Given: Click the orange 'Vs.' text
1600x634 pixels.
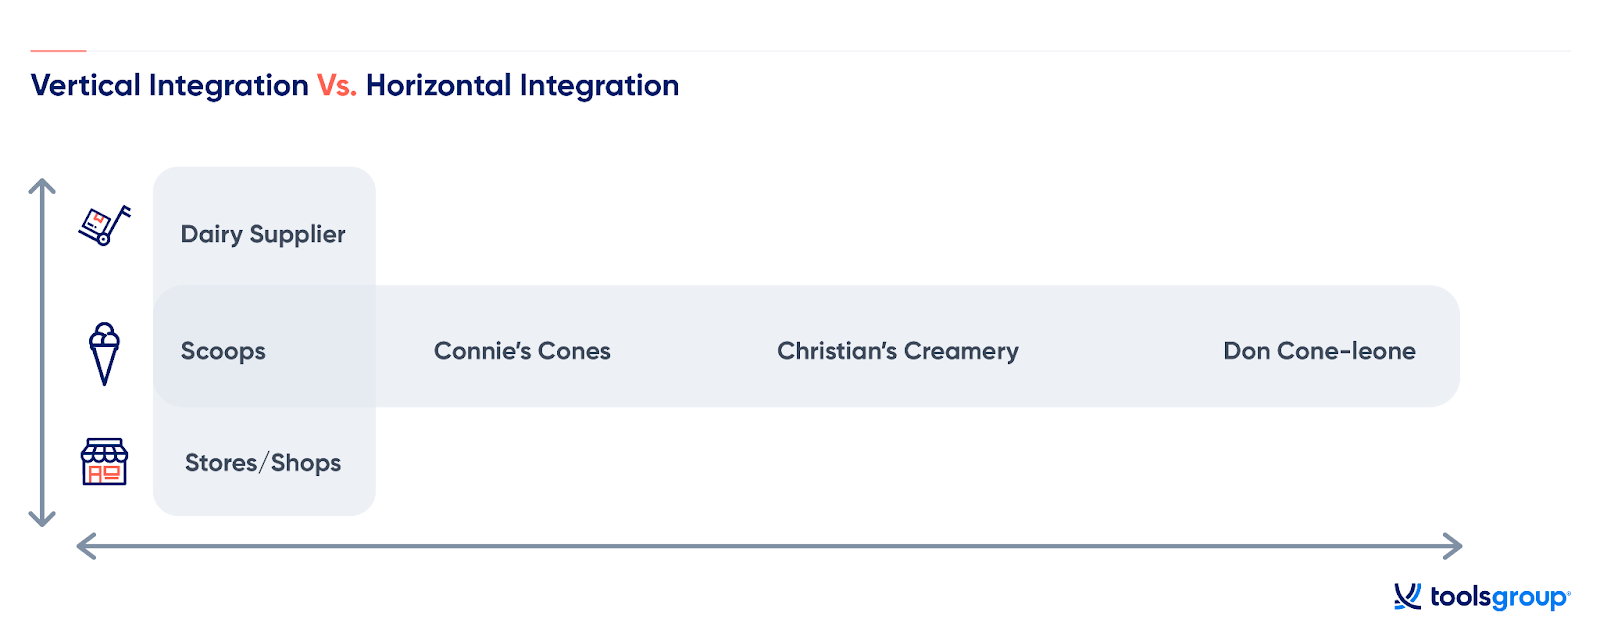Looking at the screenshot, I should [x=337, y=86].
